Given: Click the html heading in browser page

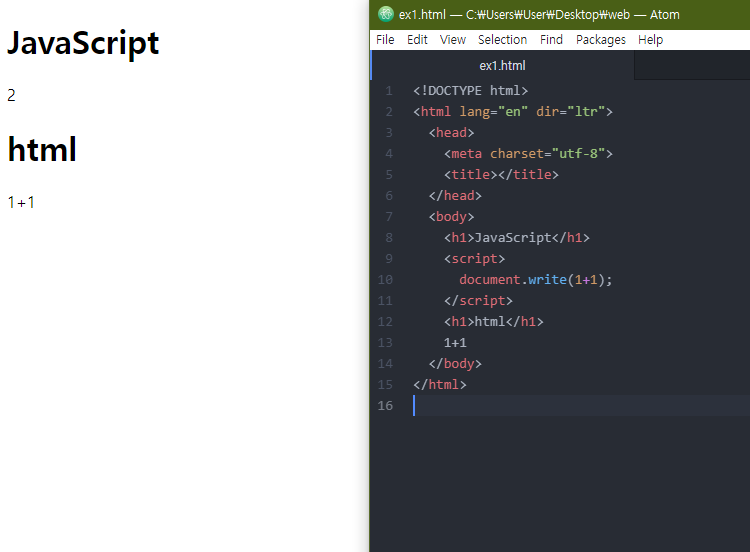Looking at the screenshot, I should tap(42, 149).
